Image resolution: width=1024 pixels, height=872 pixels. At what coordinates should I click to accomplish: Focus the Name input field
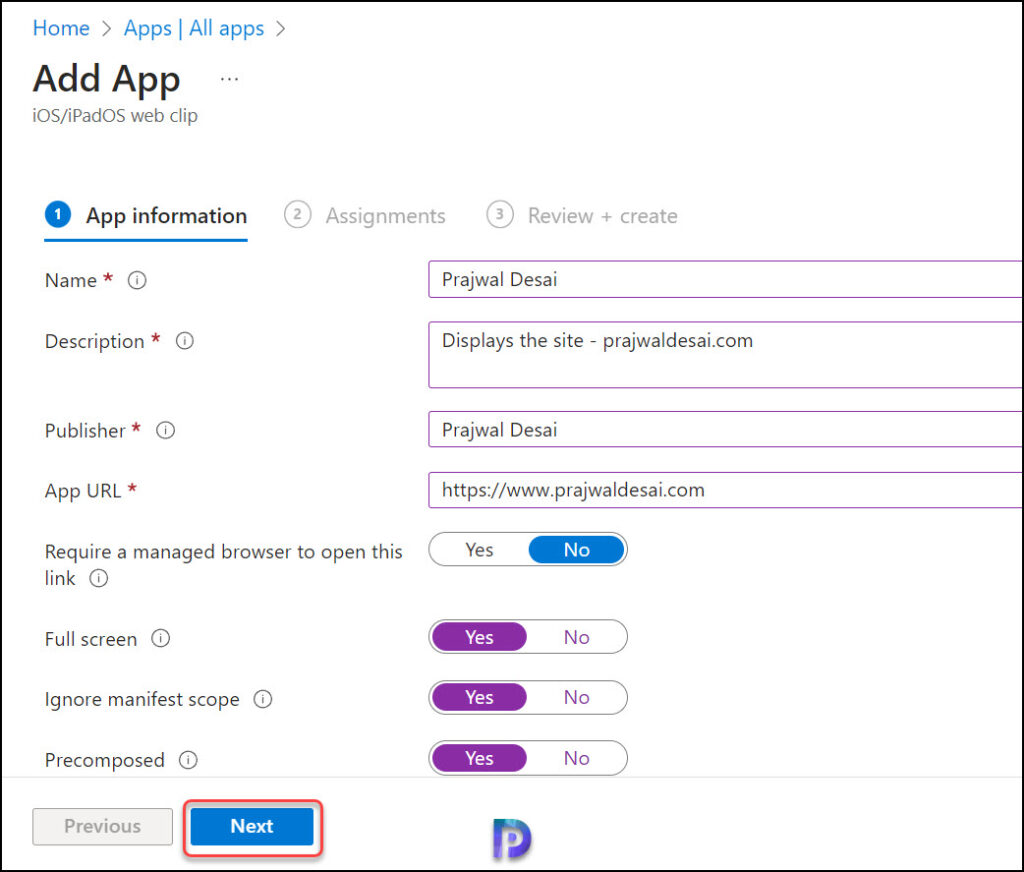click(725, 280)
